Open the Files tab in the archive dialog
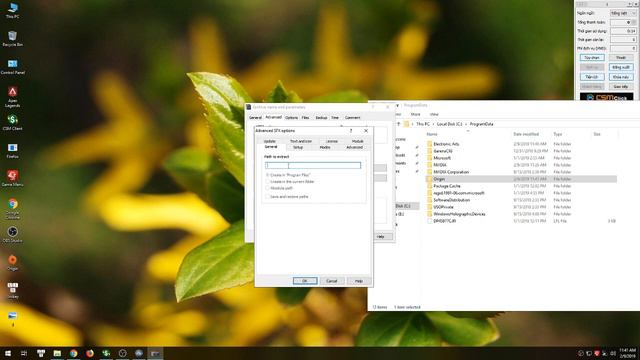This screenshot has height=360, width=640. tap(305, 118)
